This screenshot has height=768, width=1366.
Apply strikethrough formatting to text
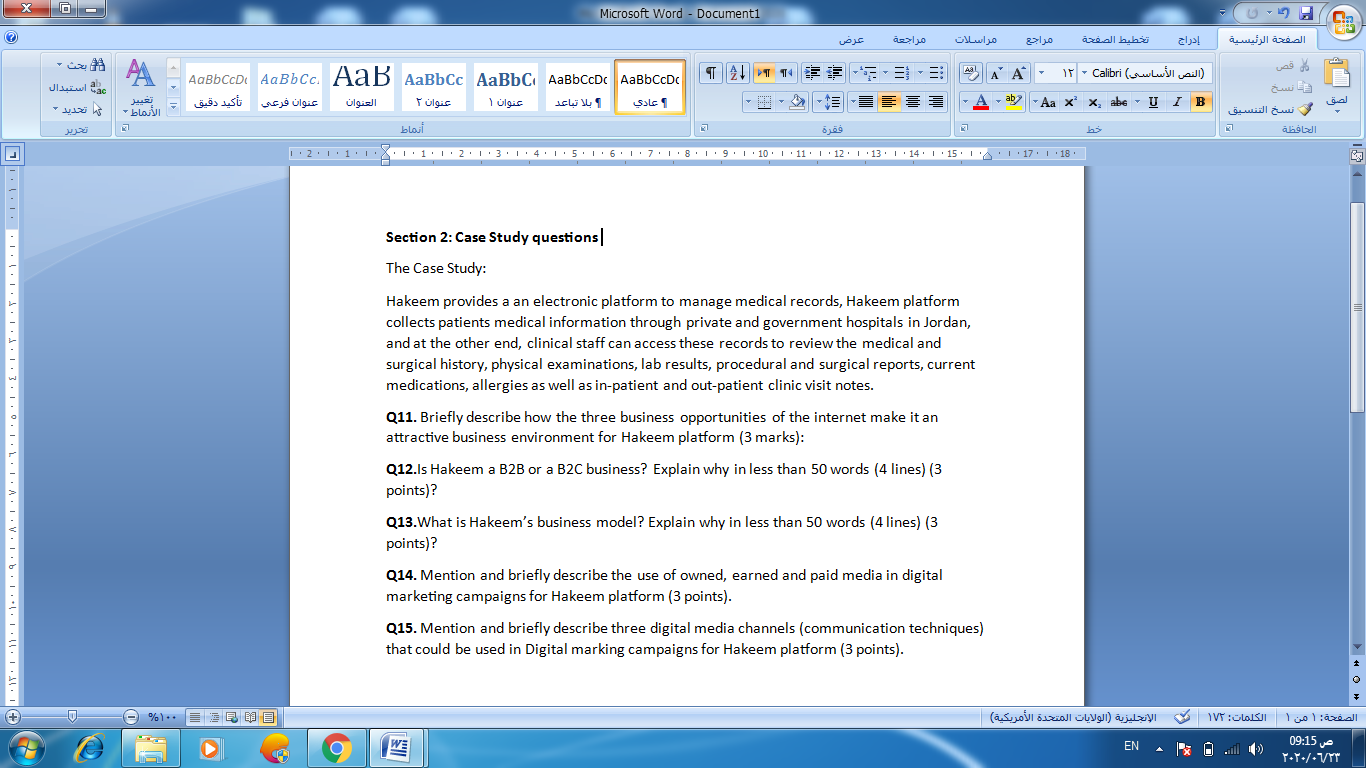tap(1119, 101)
